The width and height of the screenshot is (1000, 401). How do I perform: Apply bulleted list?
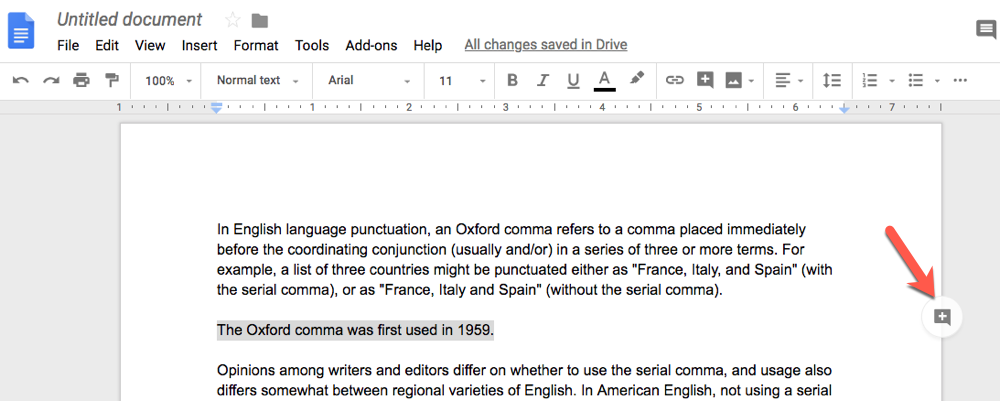click(x=916, y=80)
